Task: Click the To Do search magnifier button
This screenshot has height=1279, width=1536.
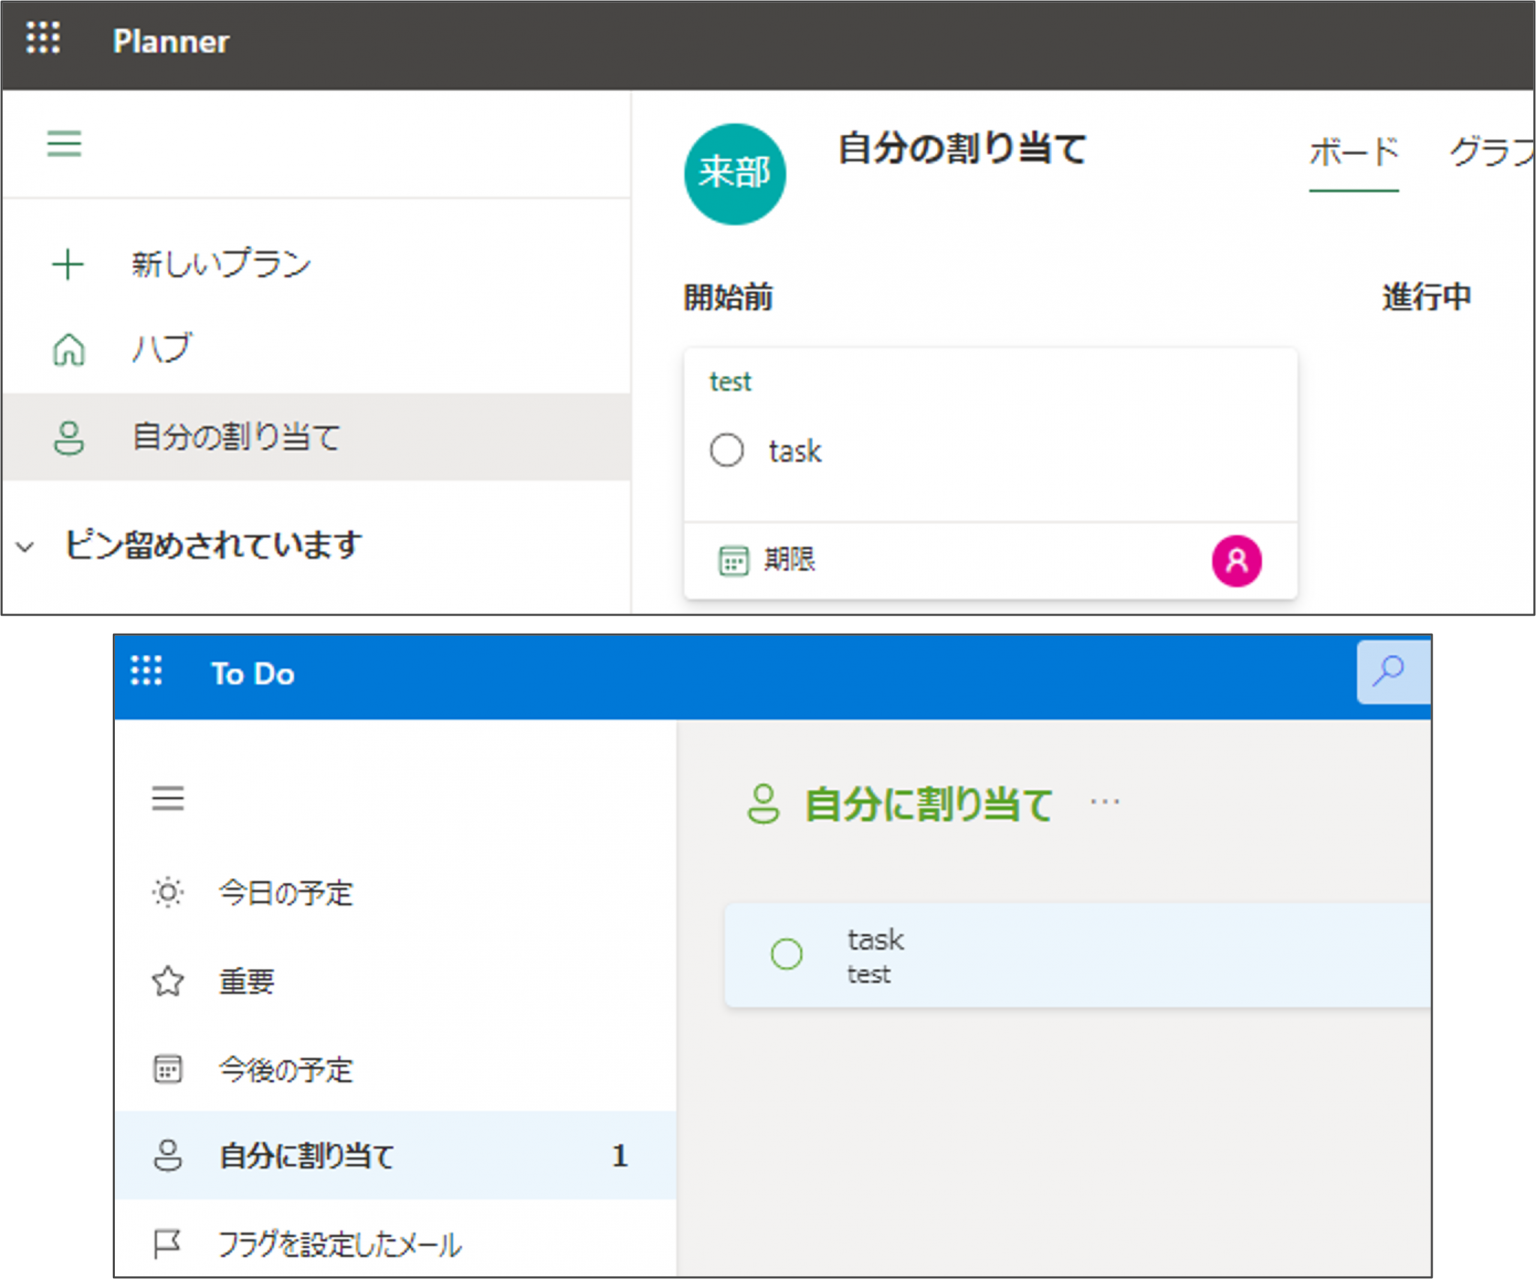Action: pos(1391,672)
